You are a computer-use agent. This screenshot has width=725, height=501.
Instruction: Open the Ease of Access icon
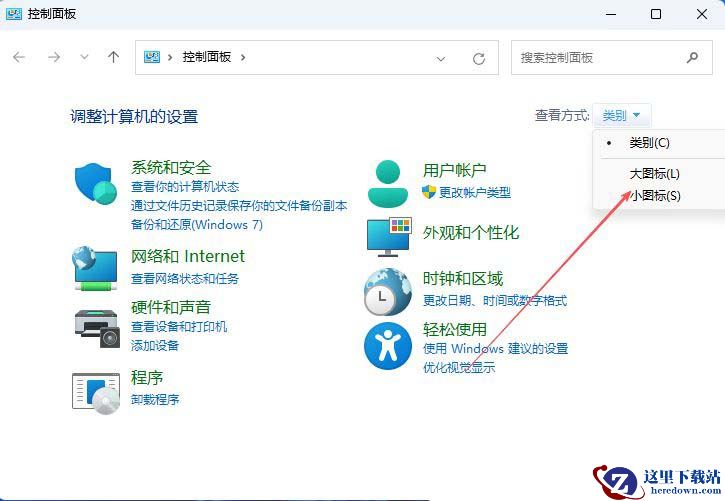(x=387, y=346)
